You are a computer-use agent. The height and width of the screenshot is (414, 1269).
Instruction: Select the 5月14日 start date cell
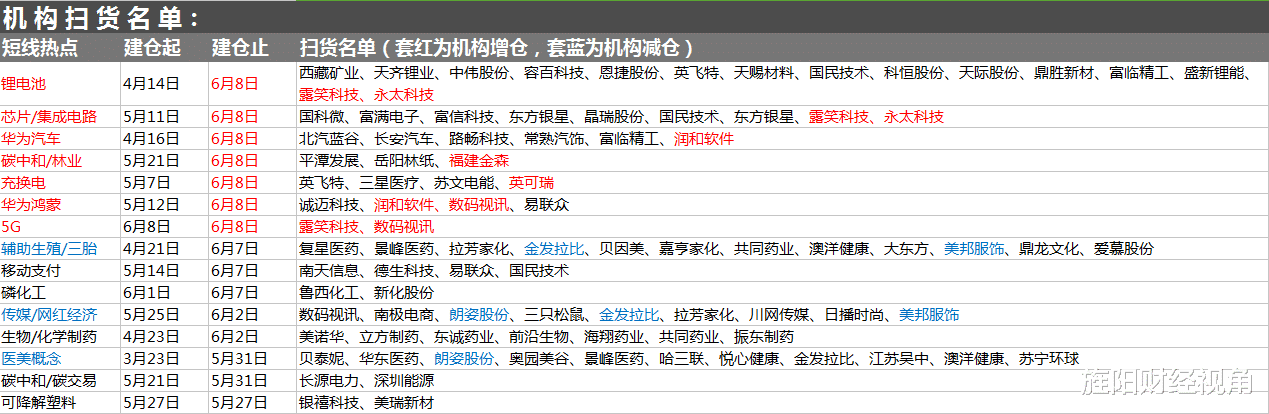[x=151, y=270]
